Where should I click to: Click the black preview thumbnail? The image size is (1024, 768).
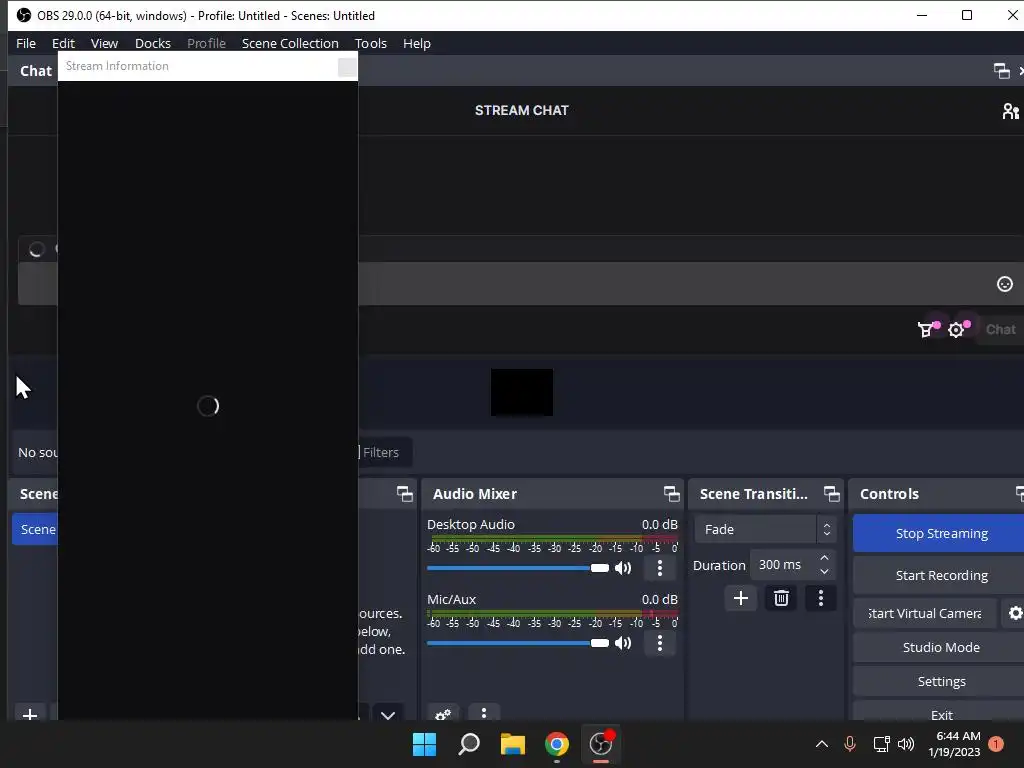click(522, 392)
